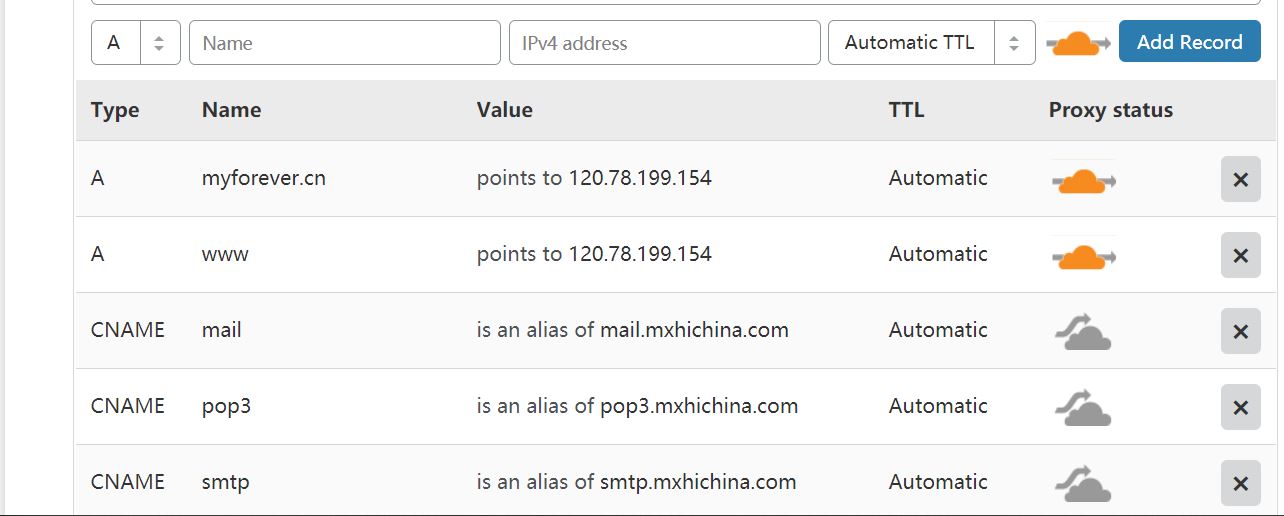Delete the www A record

(x=1240, y=255)
